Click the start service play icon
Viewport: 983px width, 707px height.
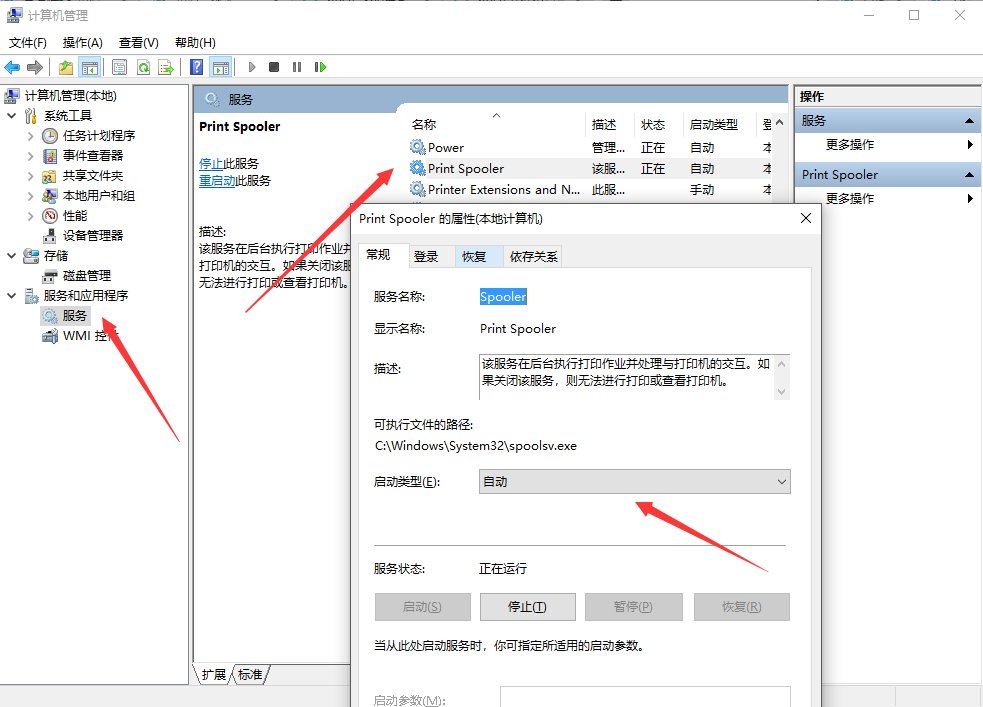251,67
